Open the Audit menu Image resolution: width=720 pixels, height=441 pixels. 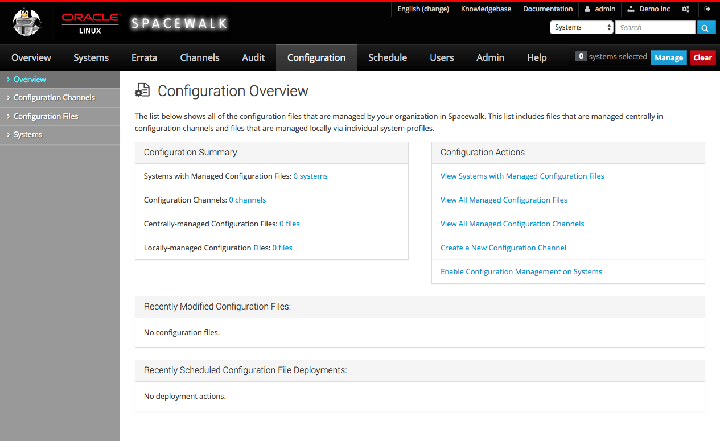coord(253,57)
